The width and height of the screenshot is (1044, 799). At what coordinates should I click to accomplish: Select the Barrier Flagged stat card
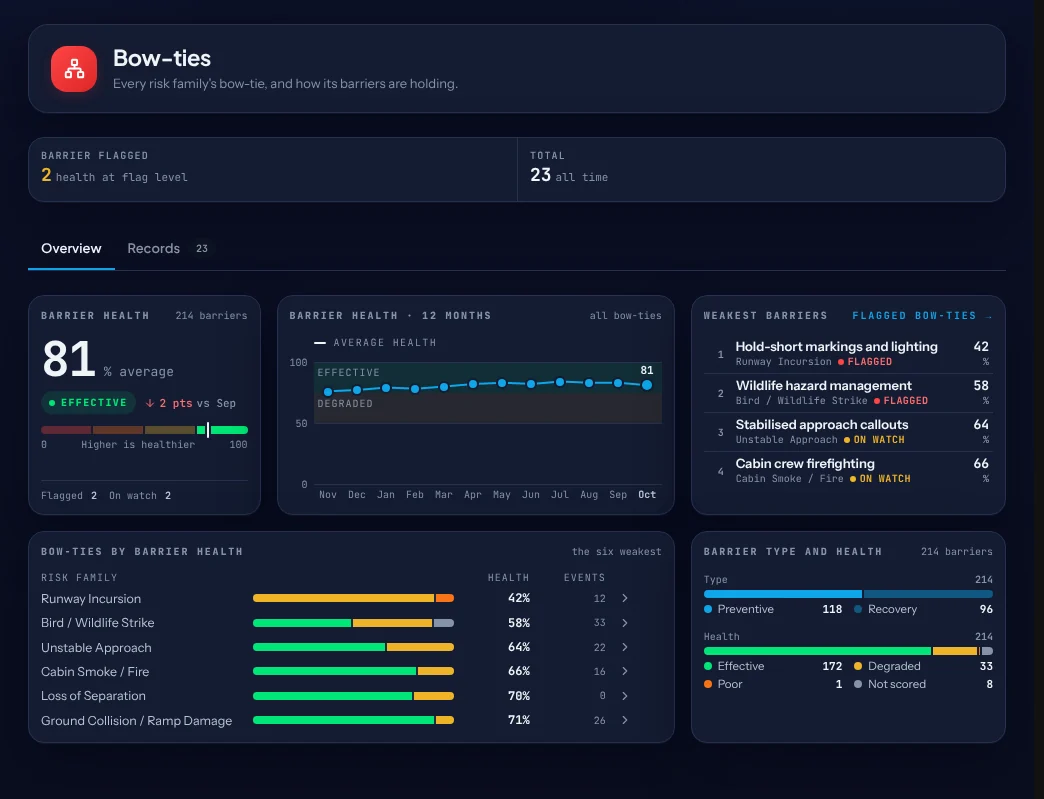(x=273, y=170)
